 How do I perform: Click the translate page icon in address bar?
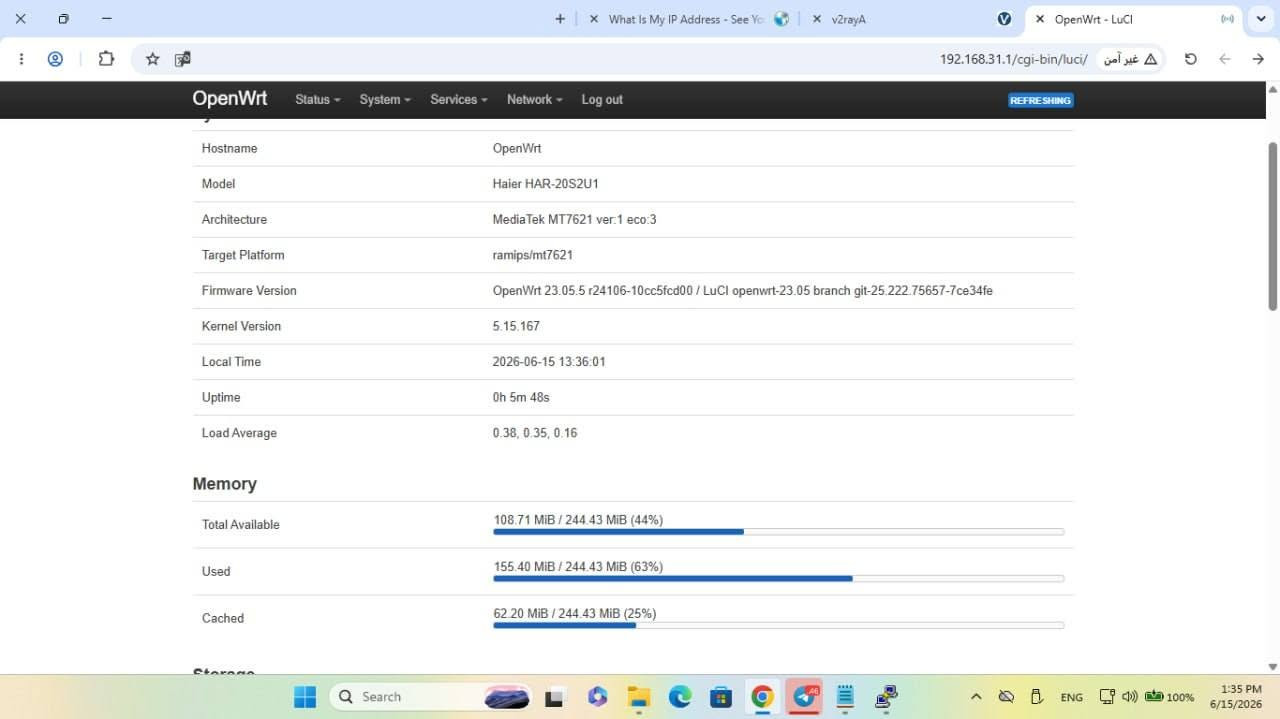(x=182, y=59)
